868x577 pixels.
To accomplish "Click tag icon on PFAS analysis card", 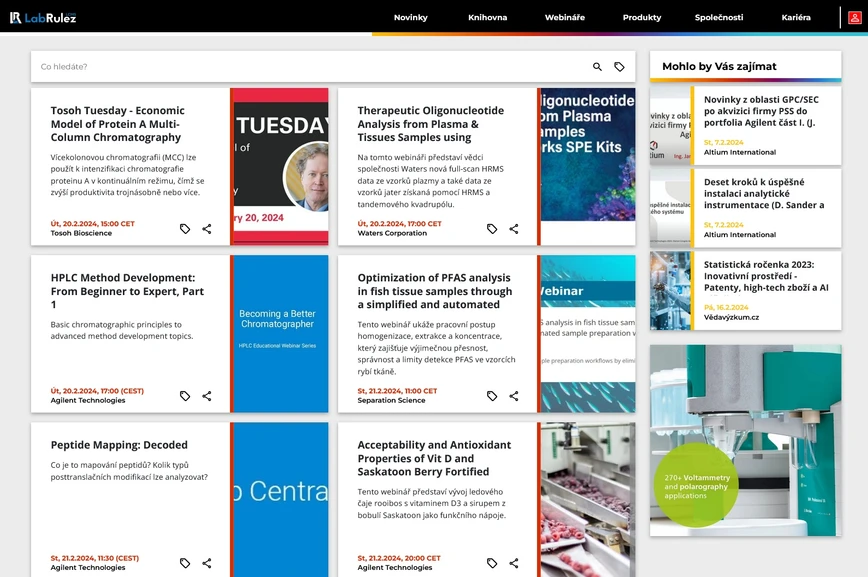I will [492, 396].
